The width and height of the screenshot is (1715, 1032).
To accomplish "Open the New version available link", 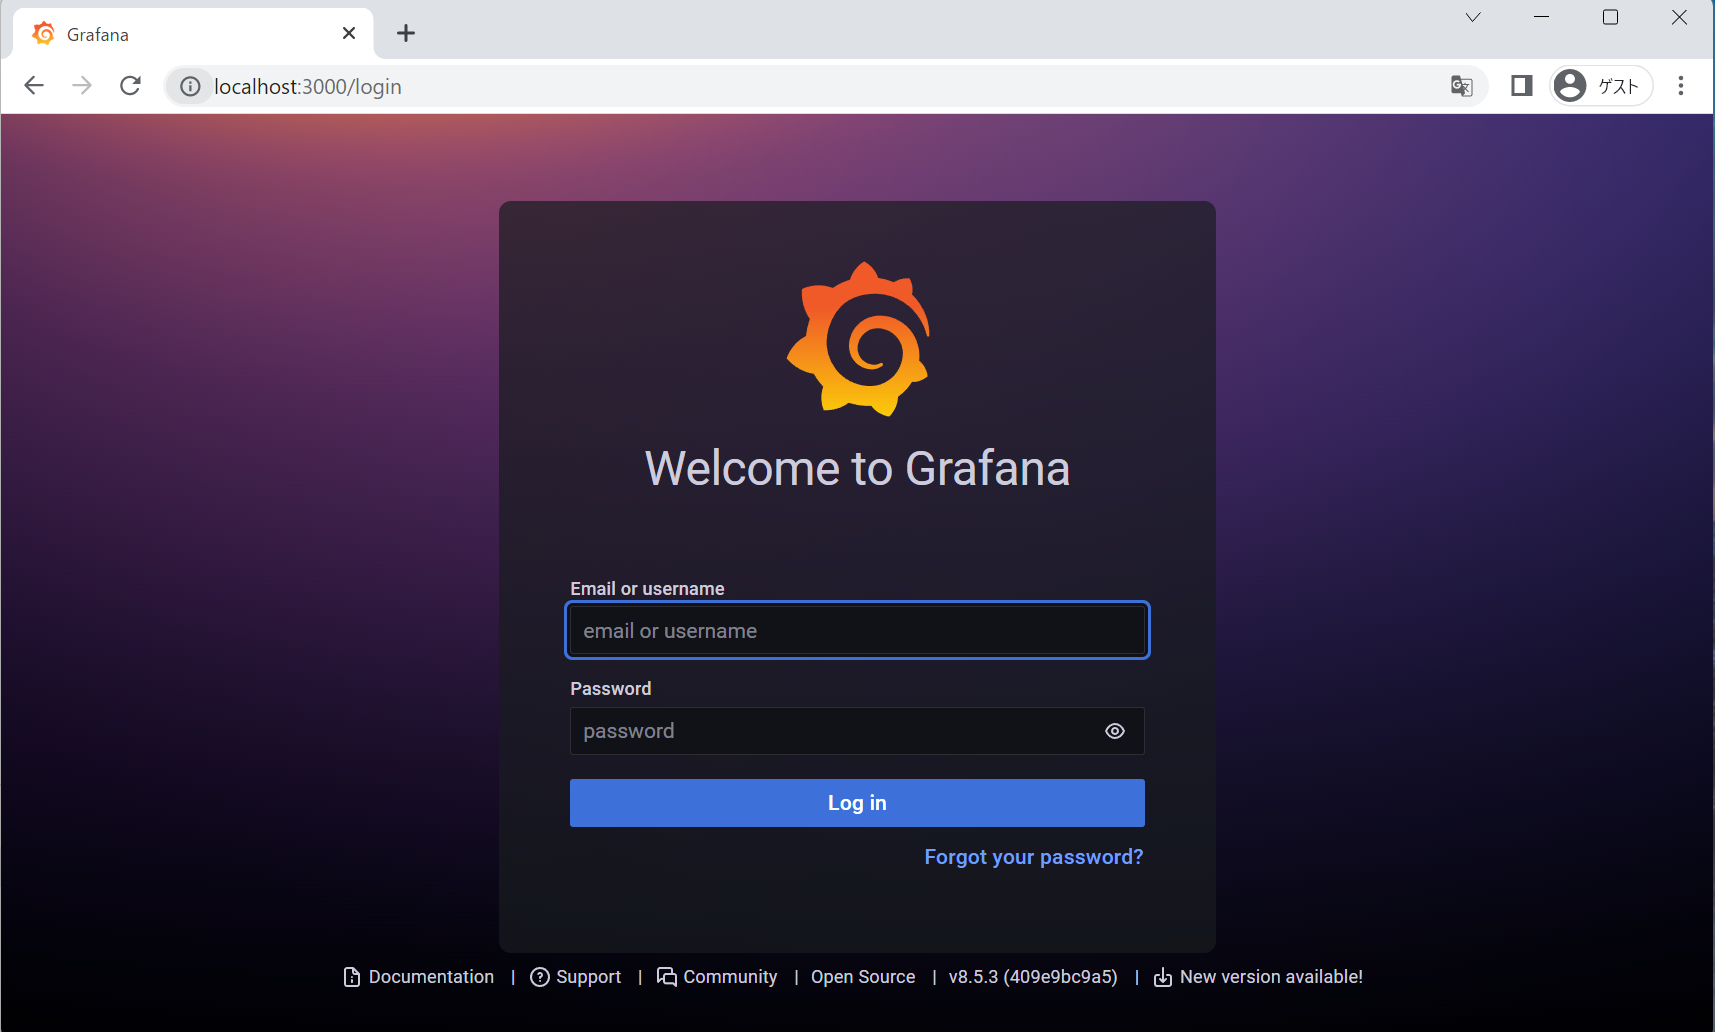I will coord(1258,977).
